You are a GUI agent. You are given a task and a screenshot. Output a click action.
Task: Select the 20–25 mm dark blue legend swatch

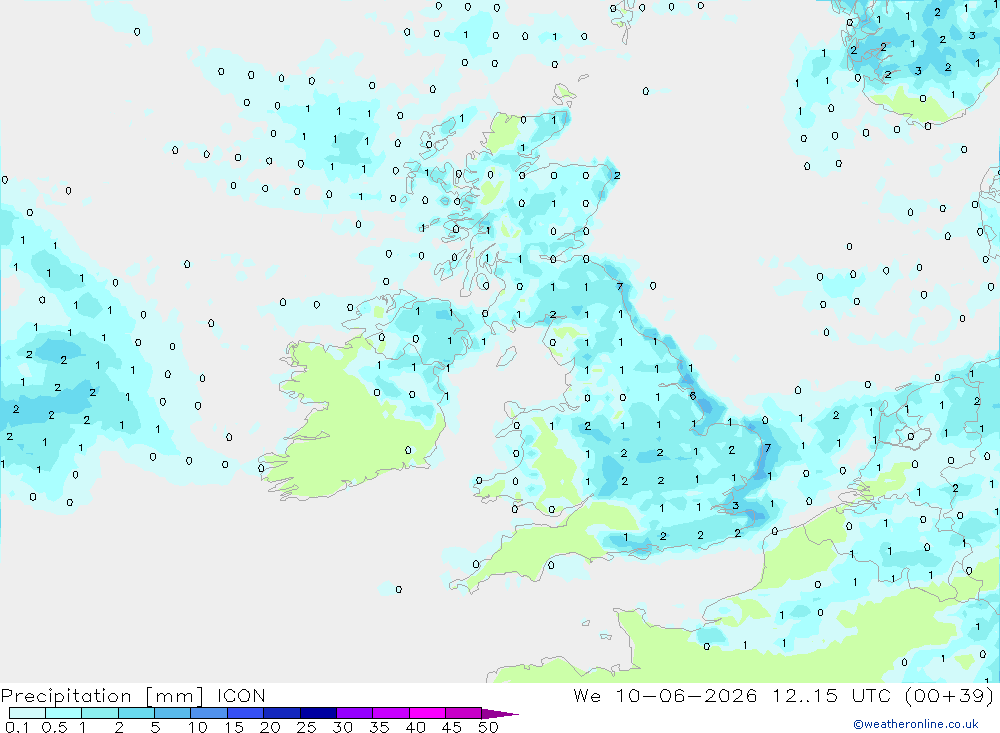point(281,713)
